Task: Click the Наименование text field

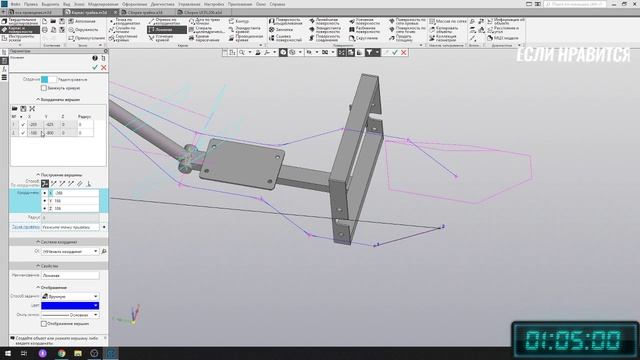Action: pos(70,276)
